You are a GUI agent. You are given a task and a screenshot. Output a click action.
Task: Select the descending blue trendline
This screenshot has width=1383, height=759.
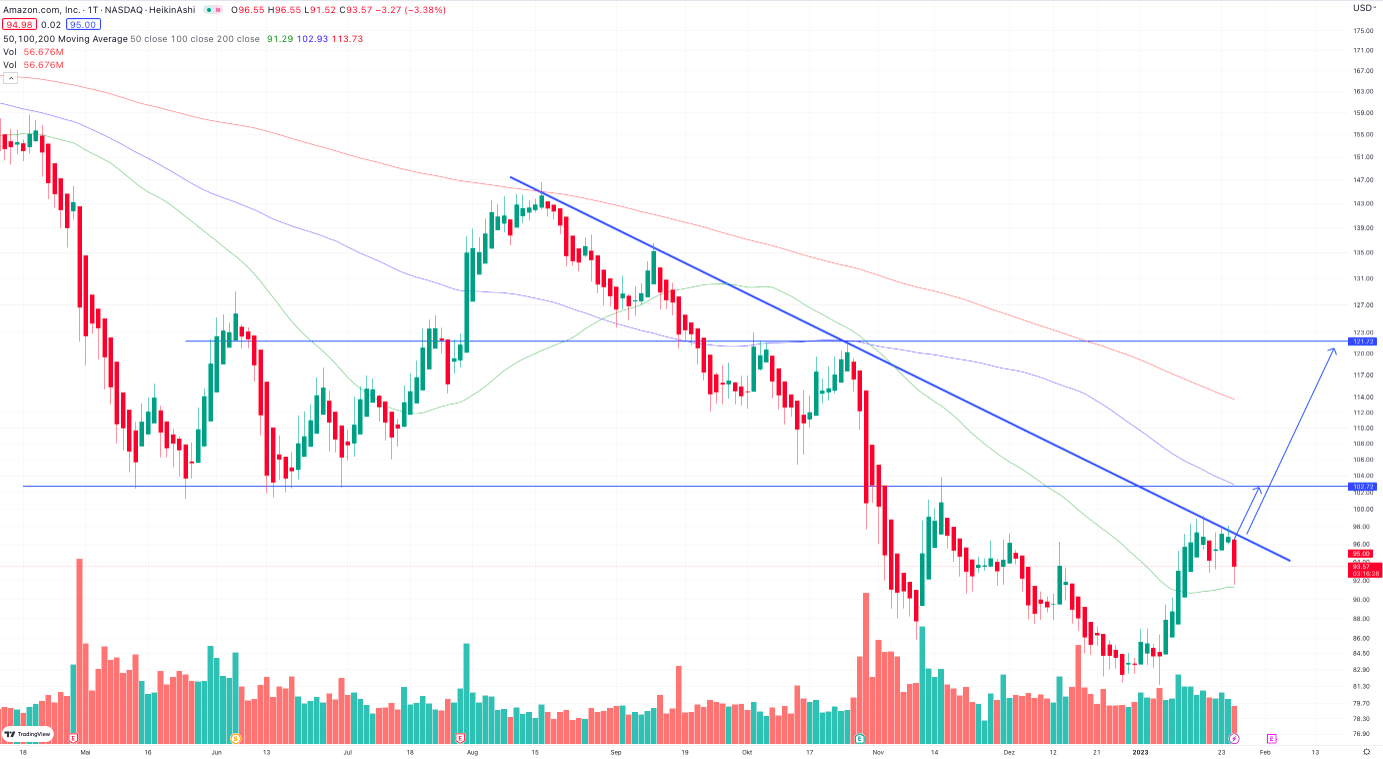900,369
